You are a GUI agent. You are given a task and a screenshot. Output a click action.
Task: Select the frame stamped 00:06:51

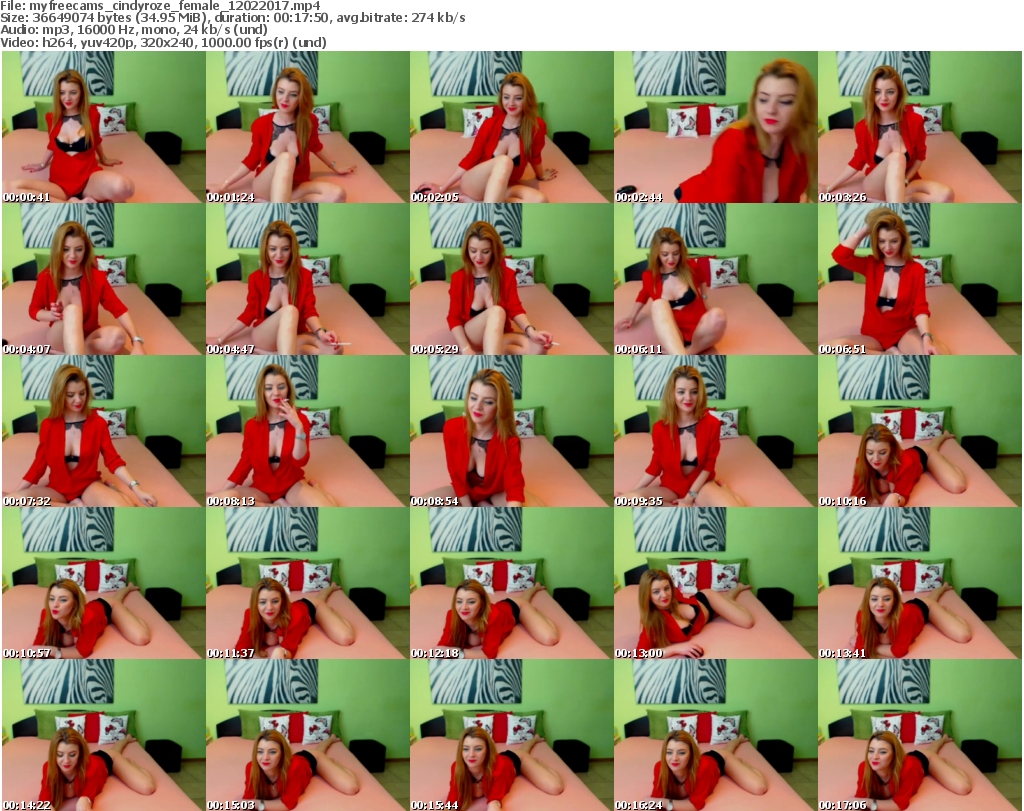(920, 279)
